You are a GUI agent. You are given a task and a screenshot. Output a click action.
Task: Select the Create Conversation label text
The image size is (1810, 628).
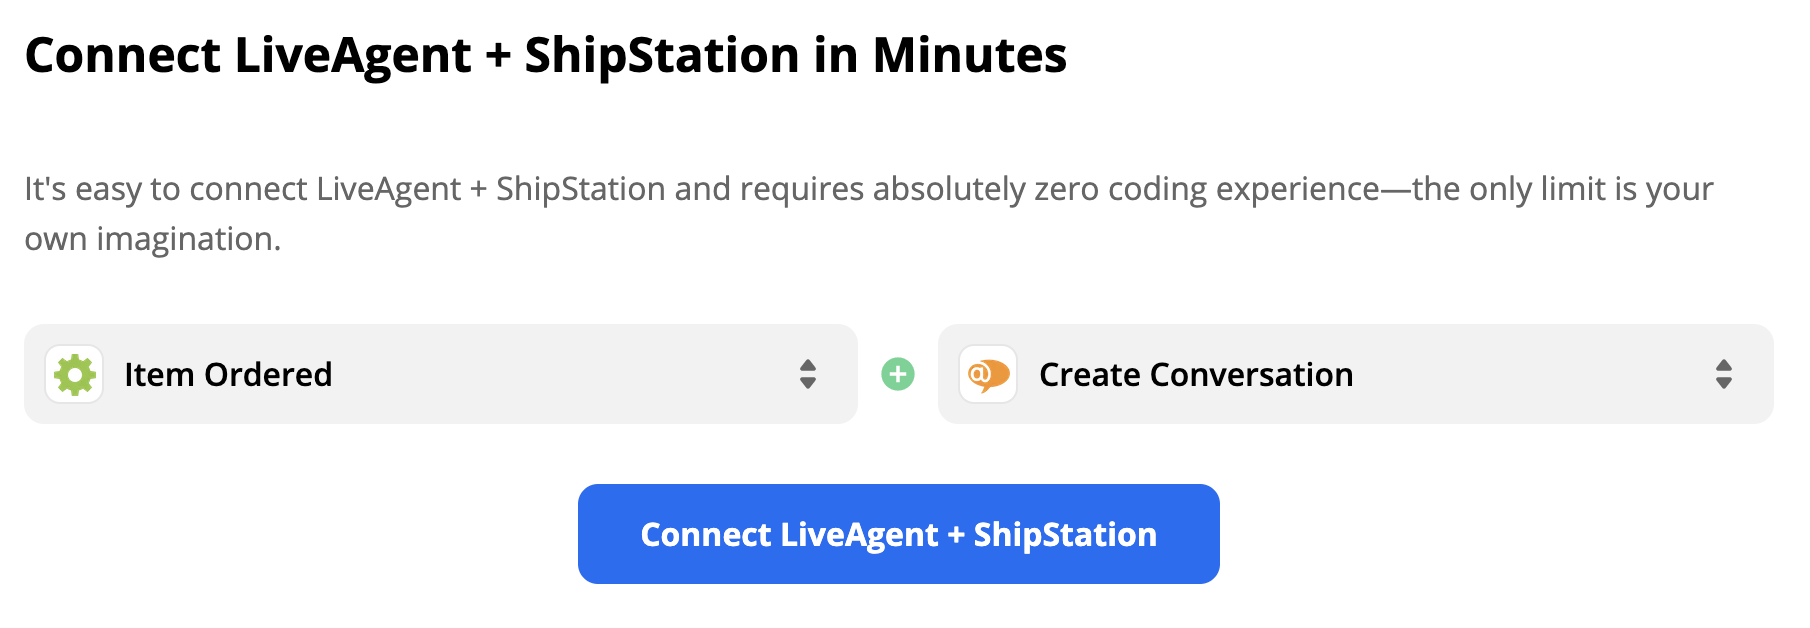point(1195,374)
